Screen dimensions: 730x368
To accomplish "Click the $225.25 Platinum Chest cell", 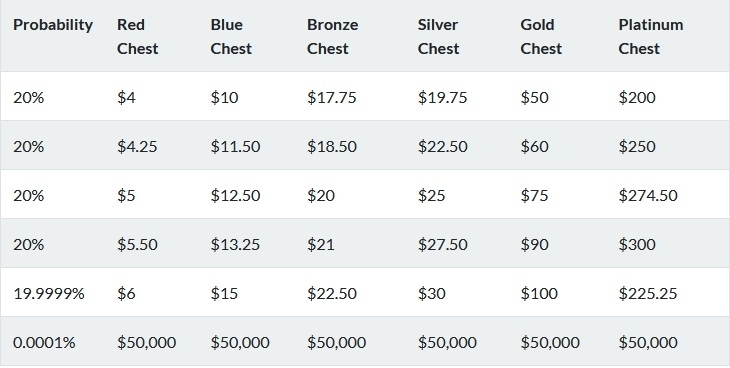I will coord(648,293).
